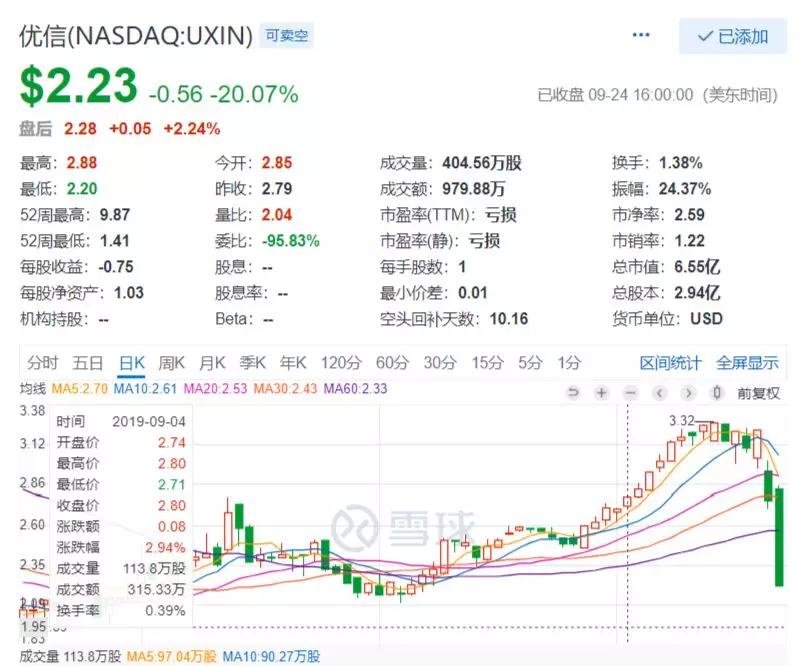Image resolution: width=806 pixels, height=666 pixels.
Task: Click the -20.07% change percentage
Action: click(x=254, y=95)
